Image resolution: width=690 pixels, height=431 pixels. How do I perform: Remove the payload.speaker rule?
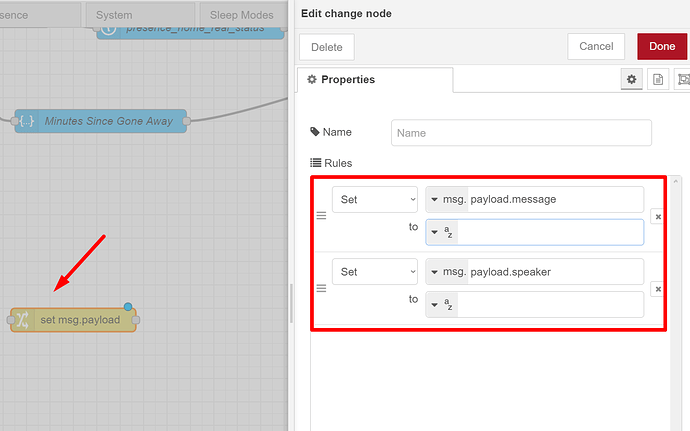pyautogui.click(x=656, y=289)
